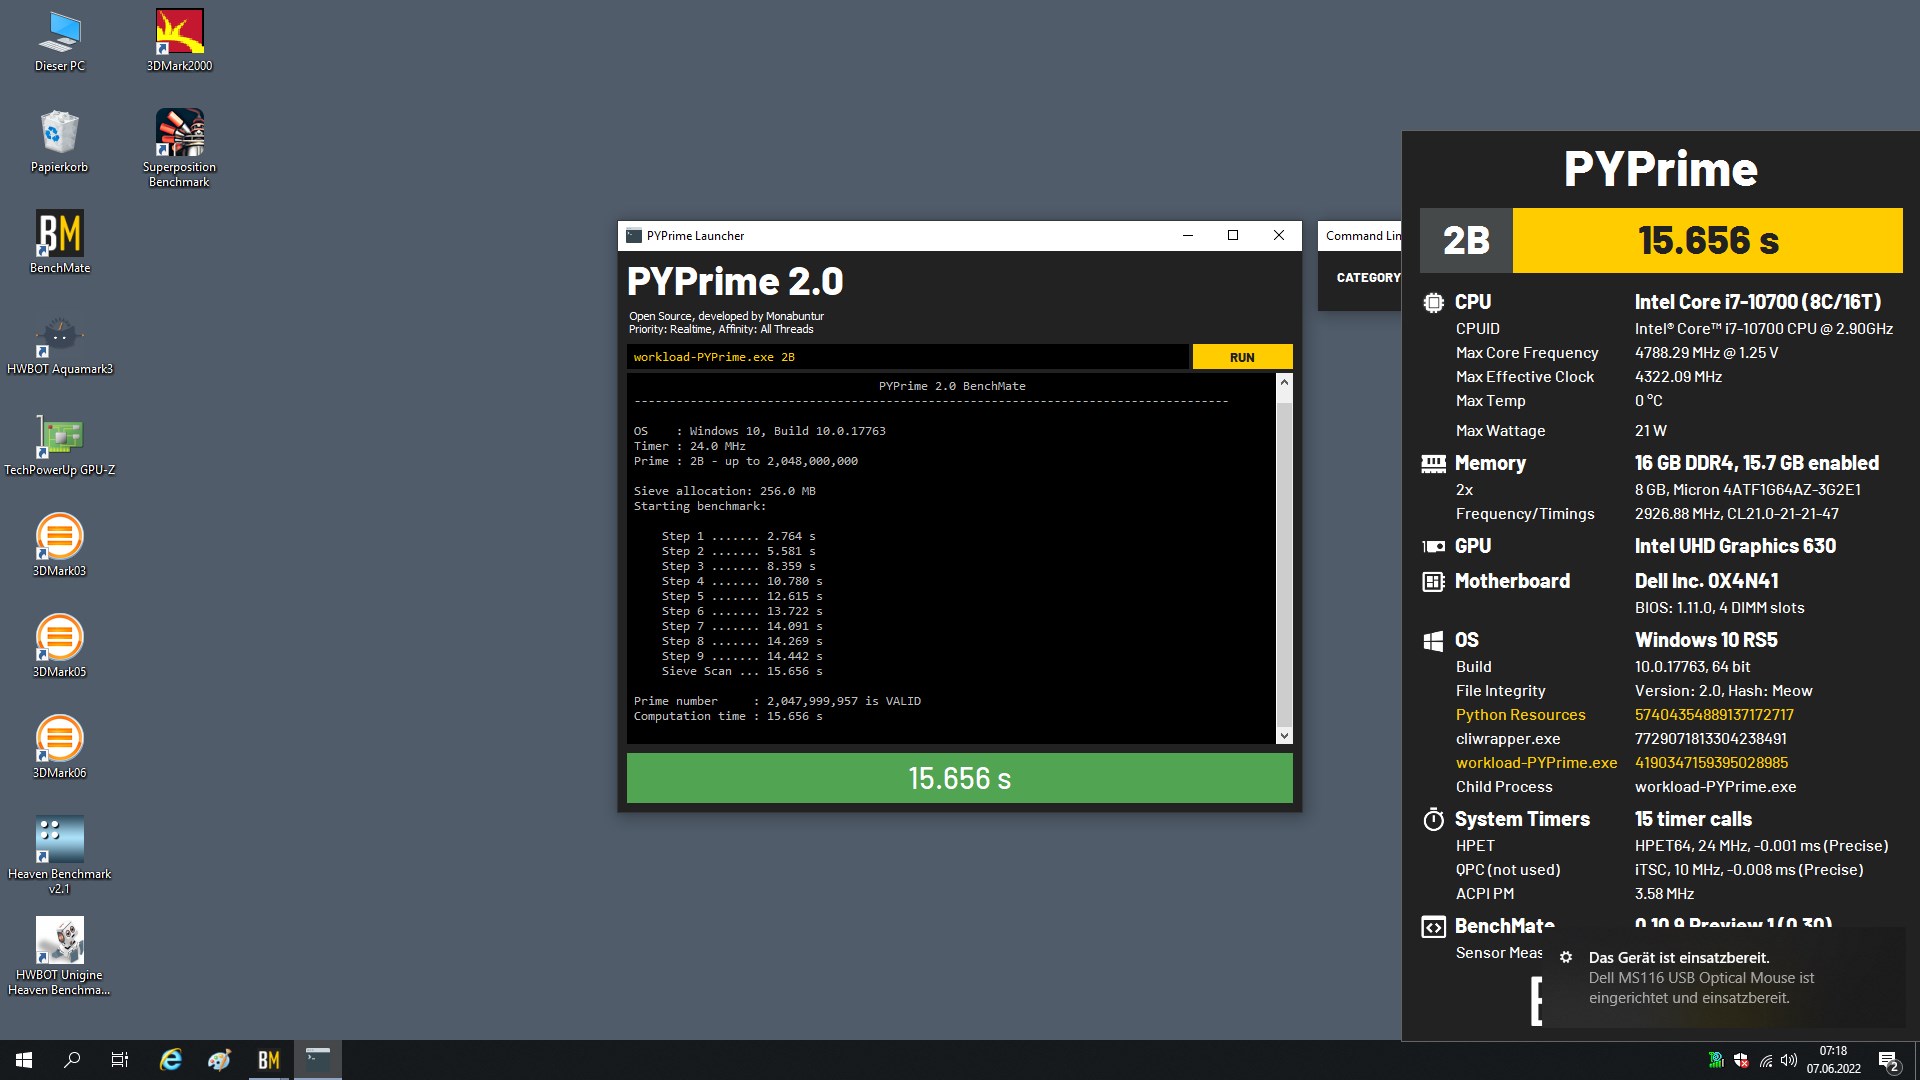Click the PYPrime Launcher title bar text
Viewport: 1920px width, 1080px height.
pos(695,236)
